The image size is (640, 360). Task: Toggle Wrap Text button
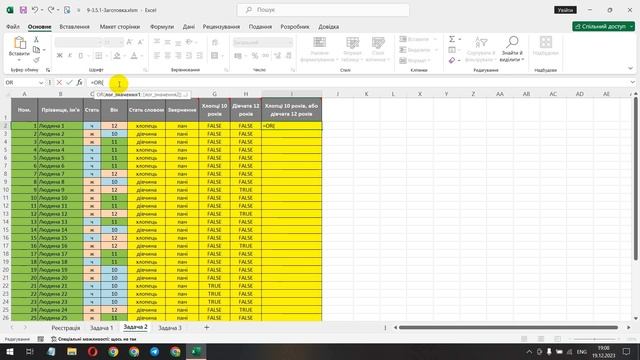click(x=215, y=42)
